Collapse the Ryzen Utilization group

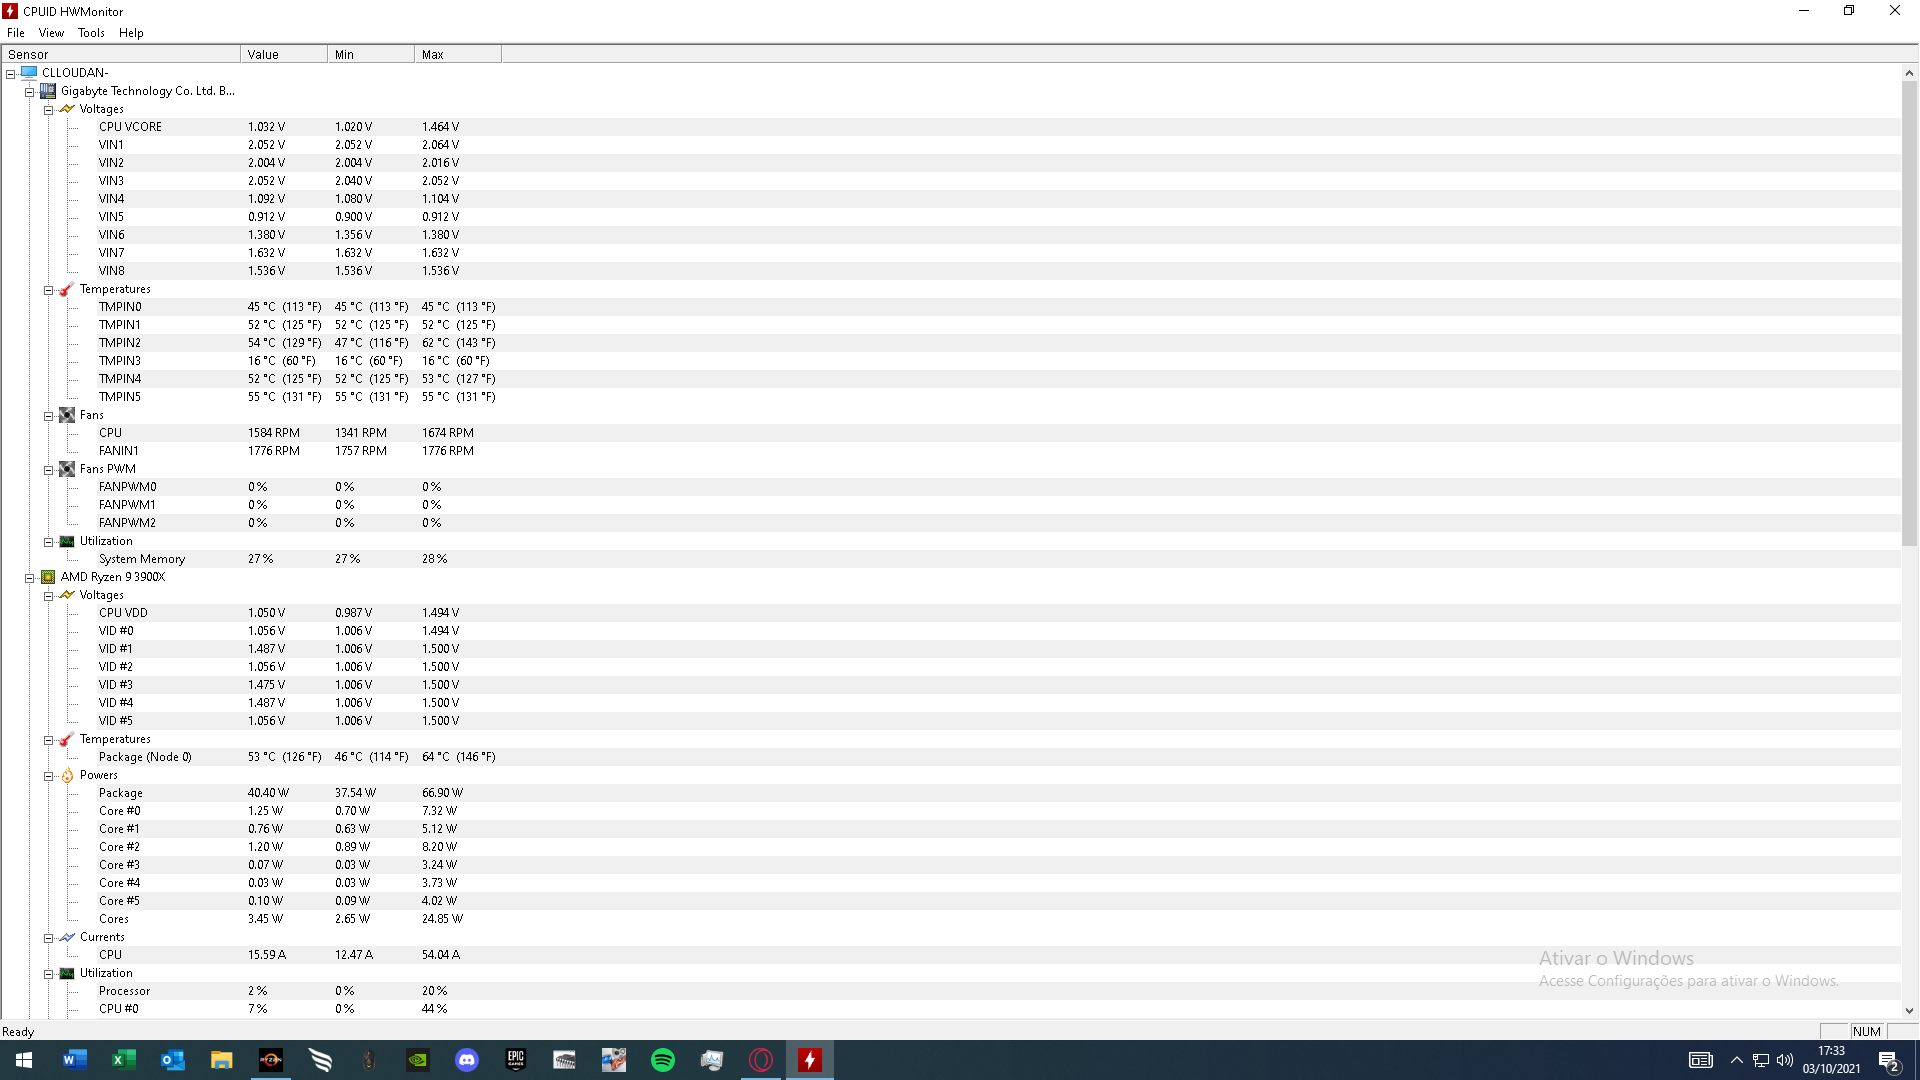tap(48, 974)
